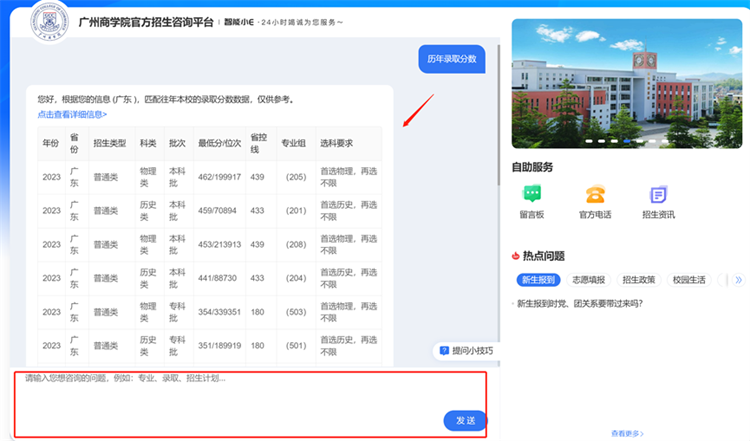Click score cell 462/199917
Viewport: 750px width, 441px height.
[x=219, y=177]
